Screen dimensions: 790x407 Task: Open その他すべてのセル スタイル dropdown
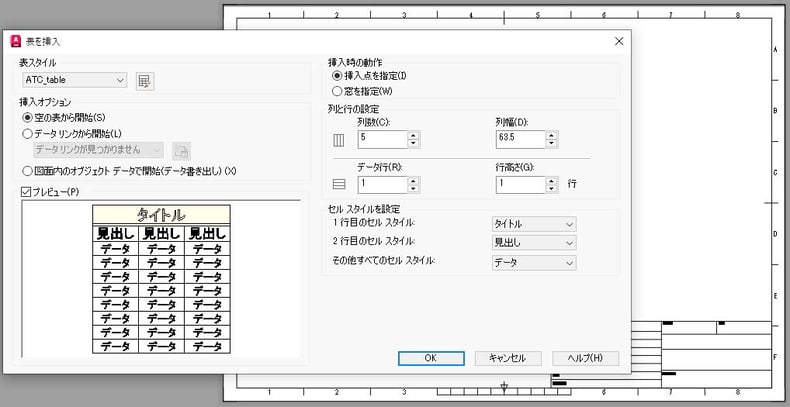tap(534, 263)
